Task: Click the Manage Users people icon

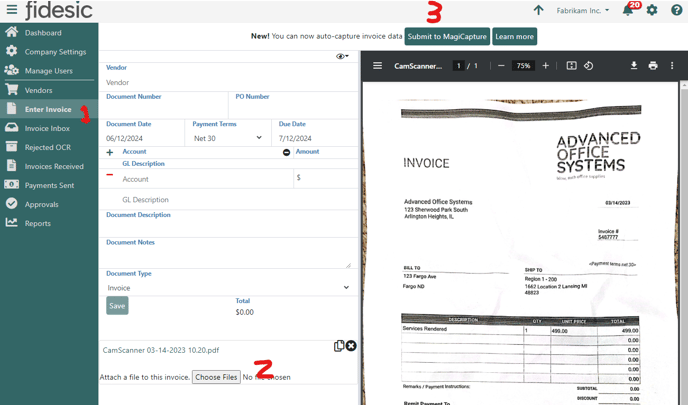Action: pos(11,70)
